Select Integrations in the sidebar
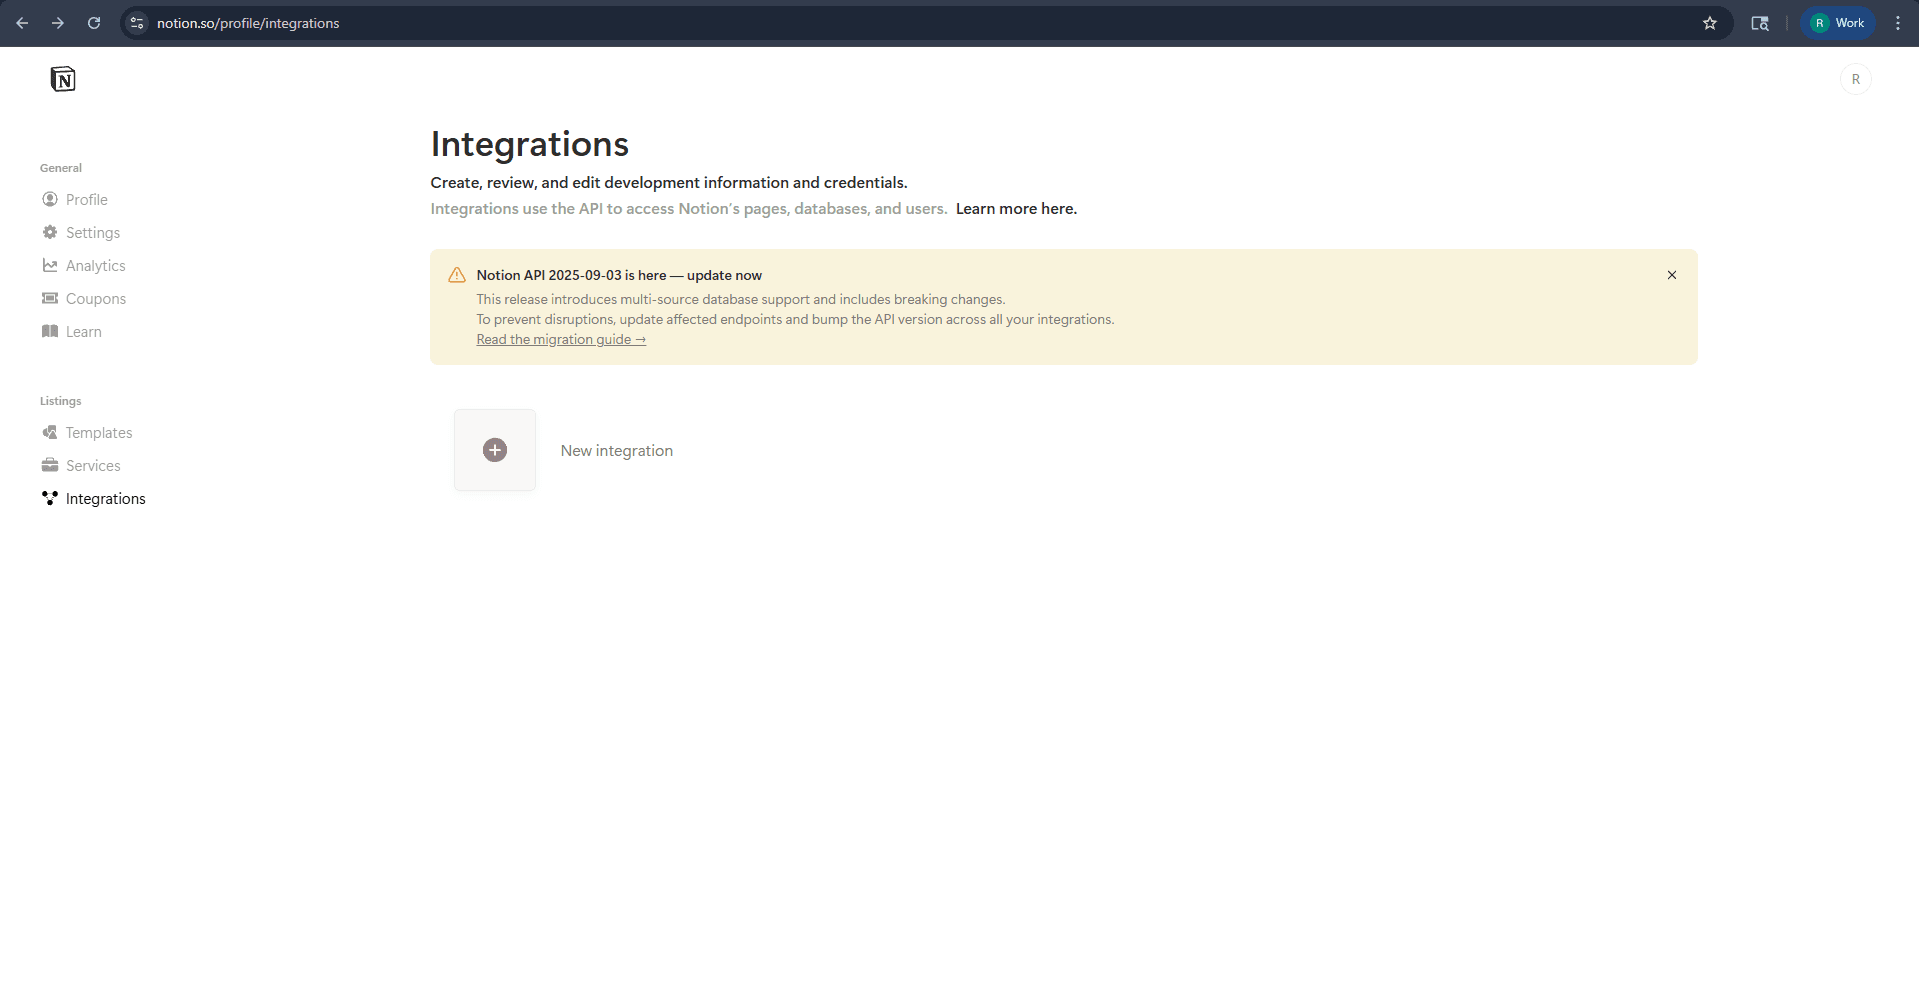Image resolution: width=1919 pixels, height=989 pixels. (x=105, y=498)
